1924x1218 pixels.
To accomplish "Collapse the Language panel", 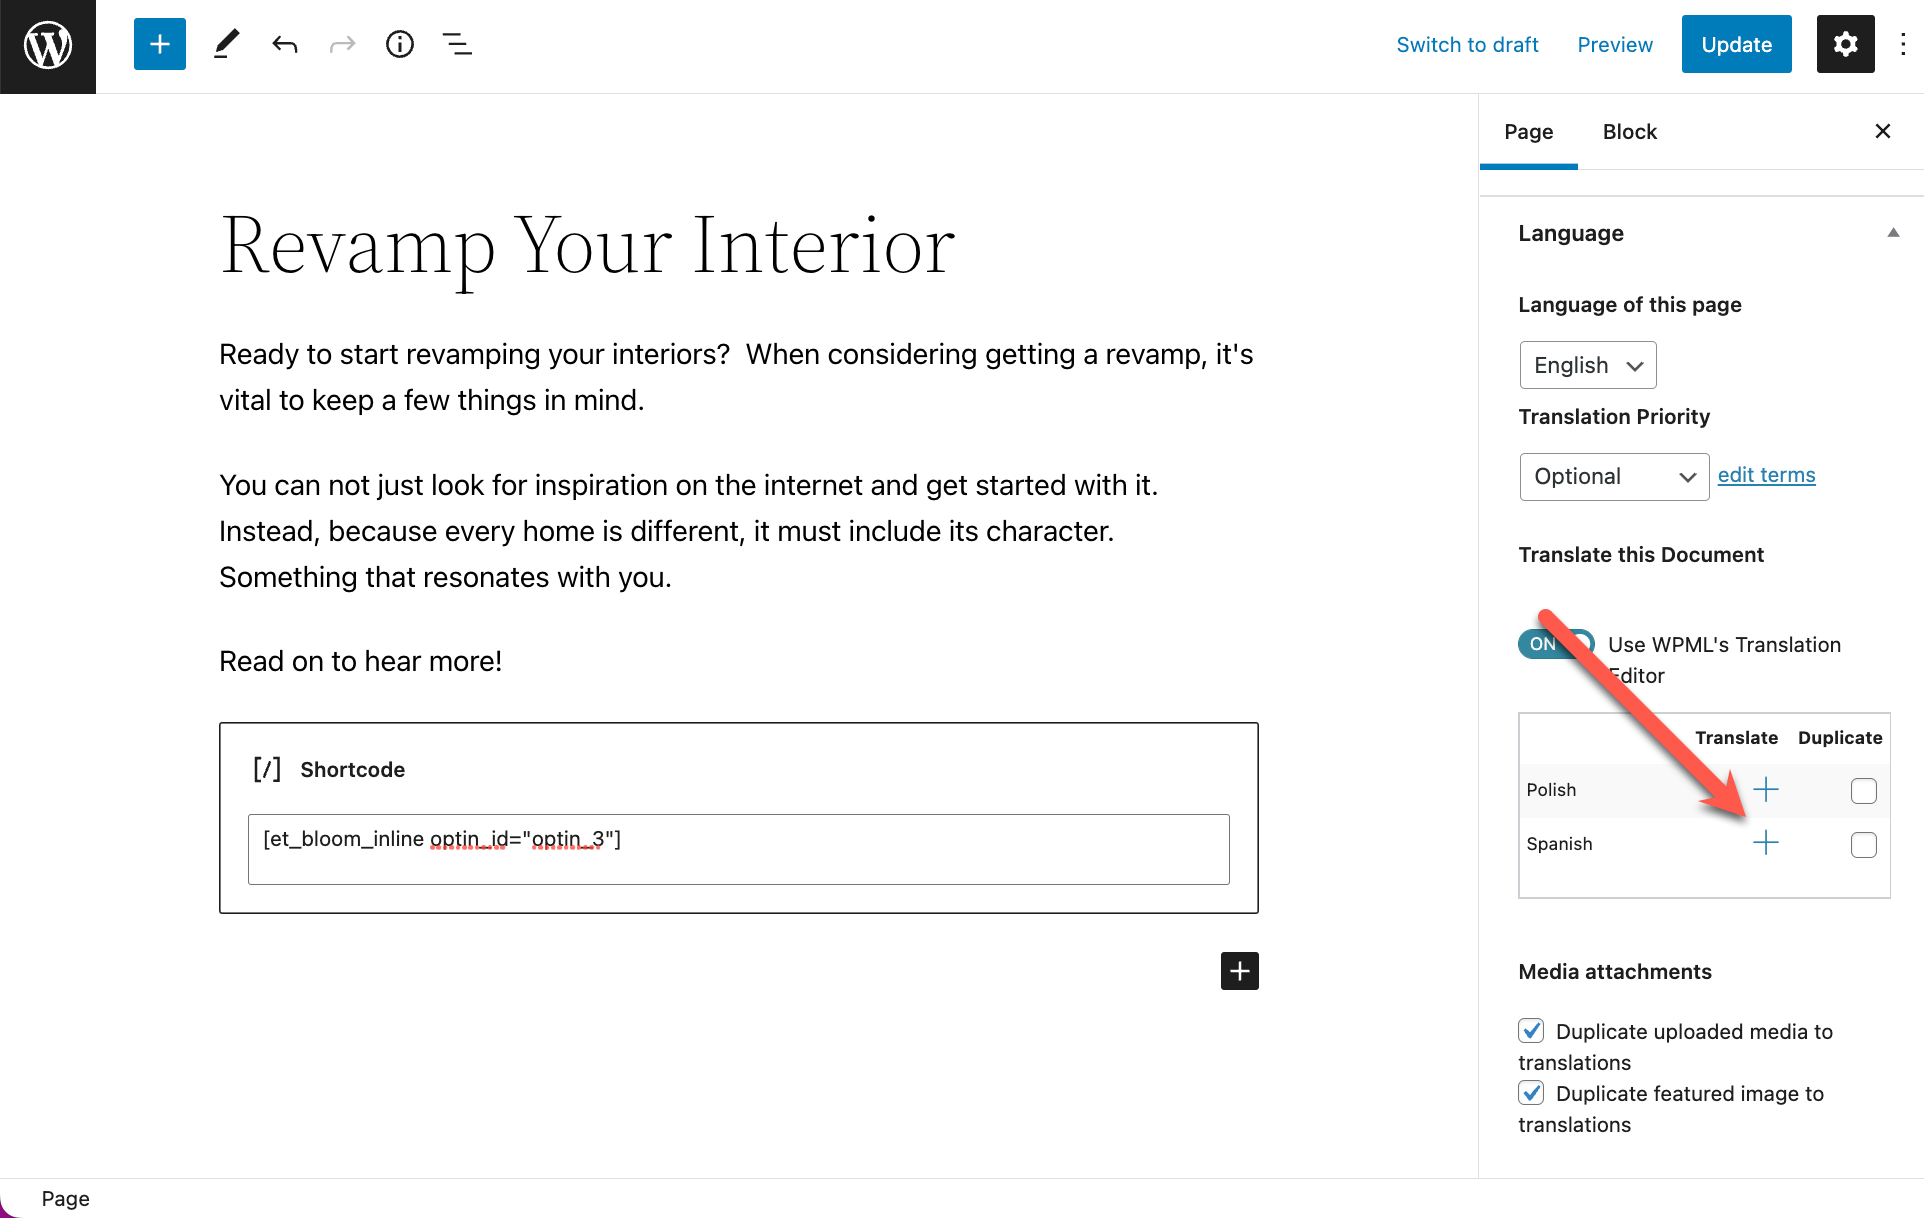I will point(1894,232).
